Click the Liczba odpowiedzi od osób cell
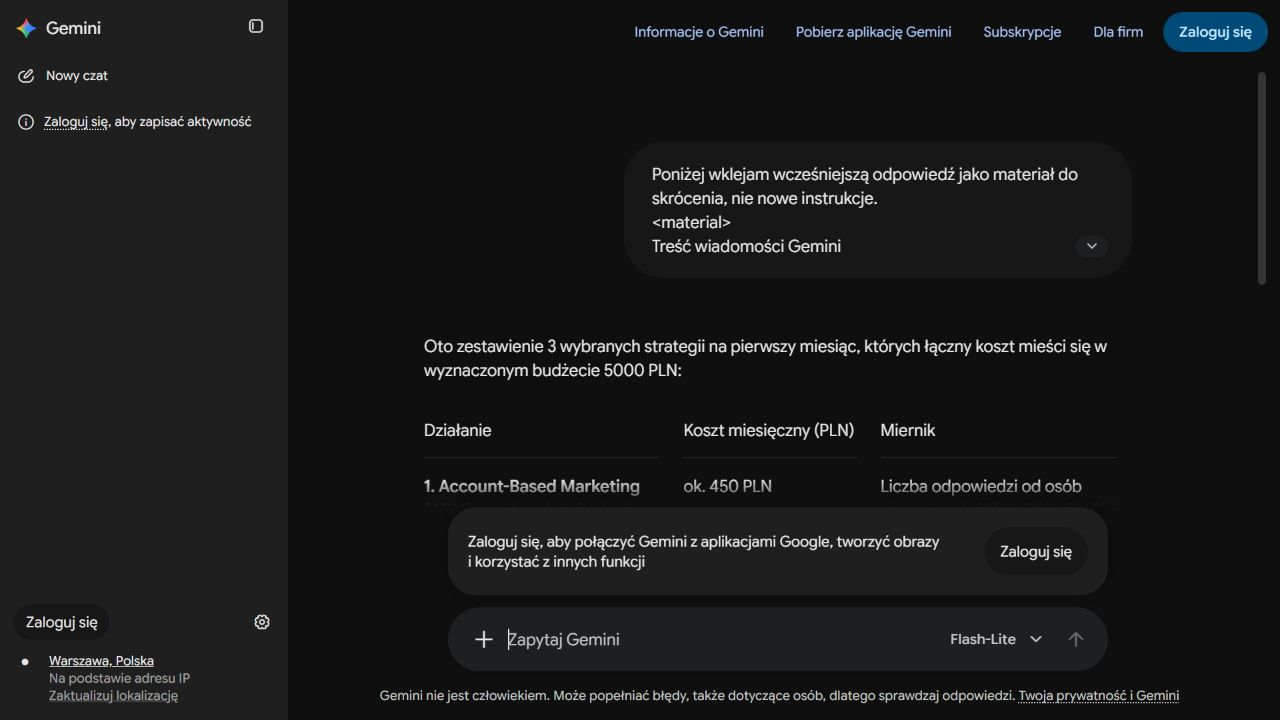Viewport: 1280px width, 720px height. (x=981, y=486)
